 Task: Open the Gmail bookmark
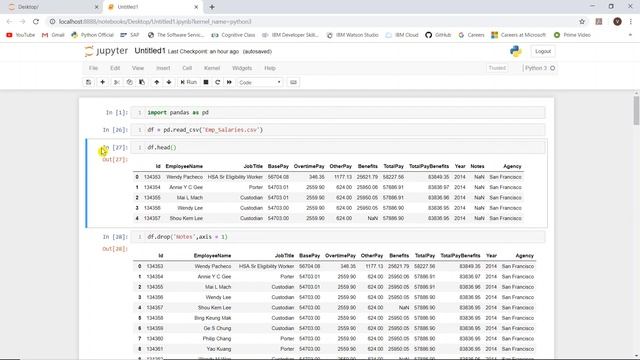tap(53, 35)
